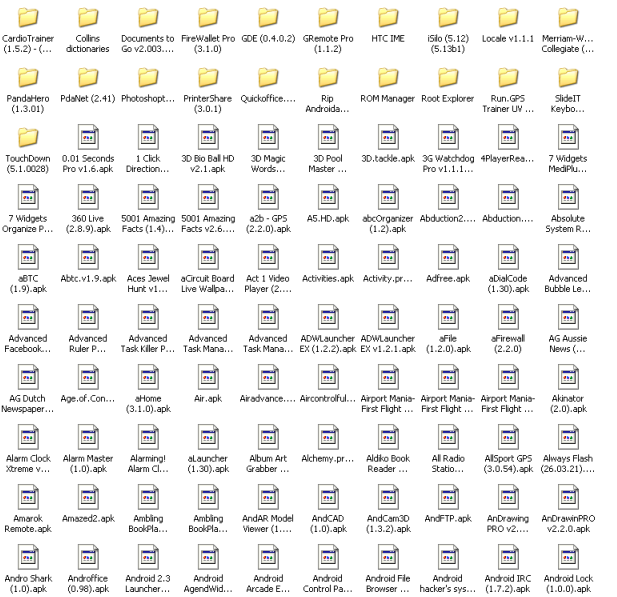Screen dimensions: 617x597
Task: Click the Andro Shark (1.0).apk icon
Action: point(28,557)
